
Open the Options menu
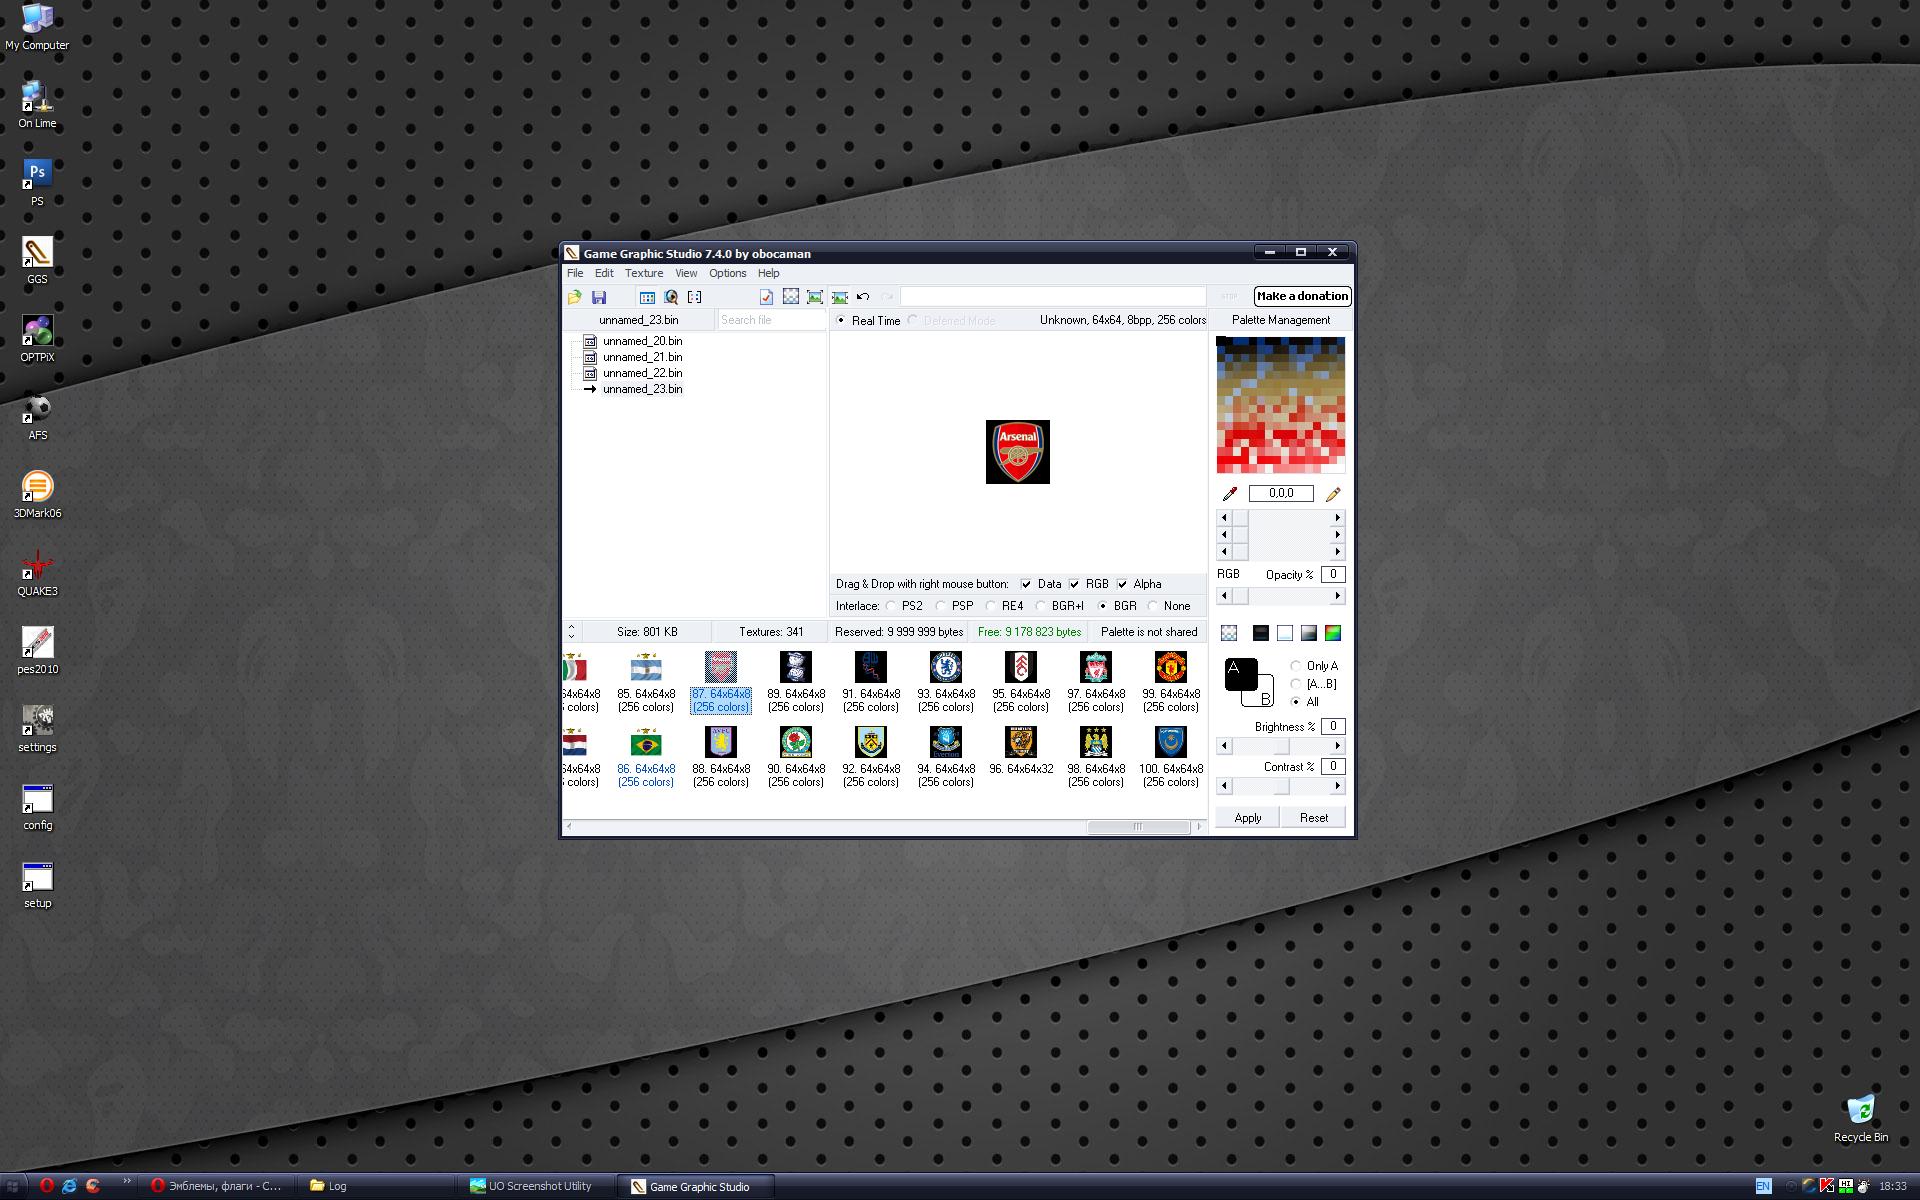point(727,273)
